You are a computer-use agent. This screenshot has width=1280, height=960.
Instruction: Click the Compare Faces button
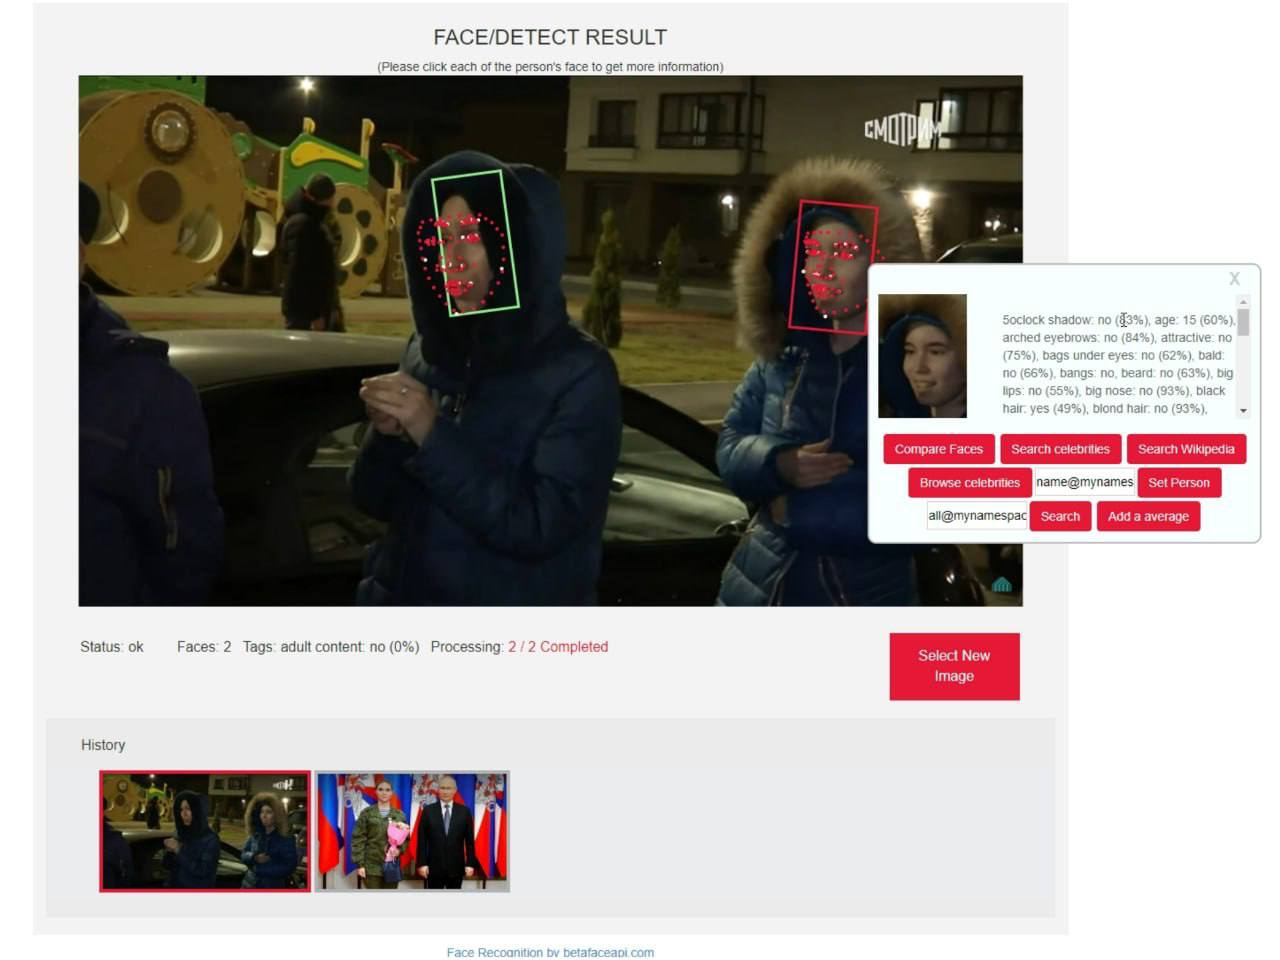click(938, 449)
